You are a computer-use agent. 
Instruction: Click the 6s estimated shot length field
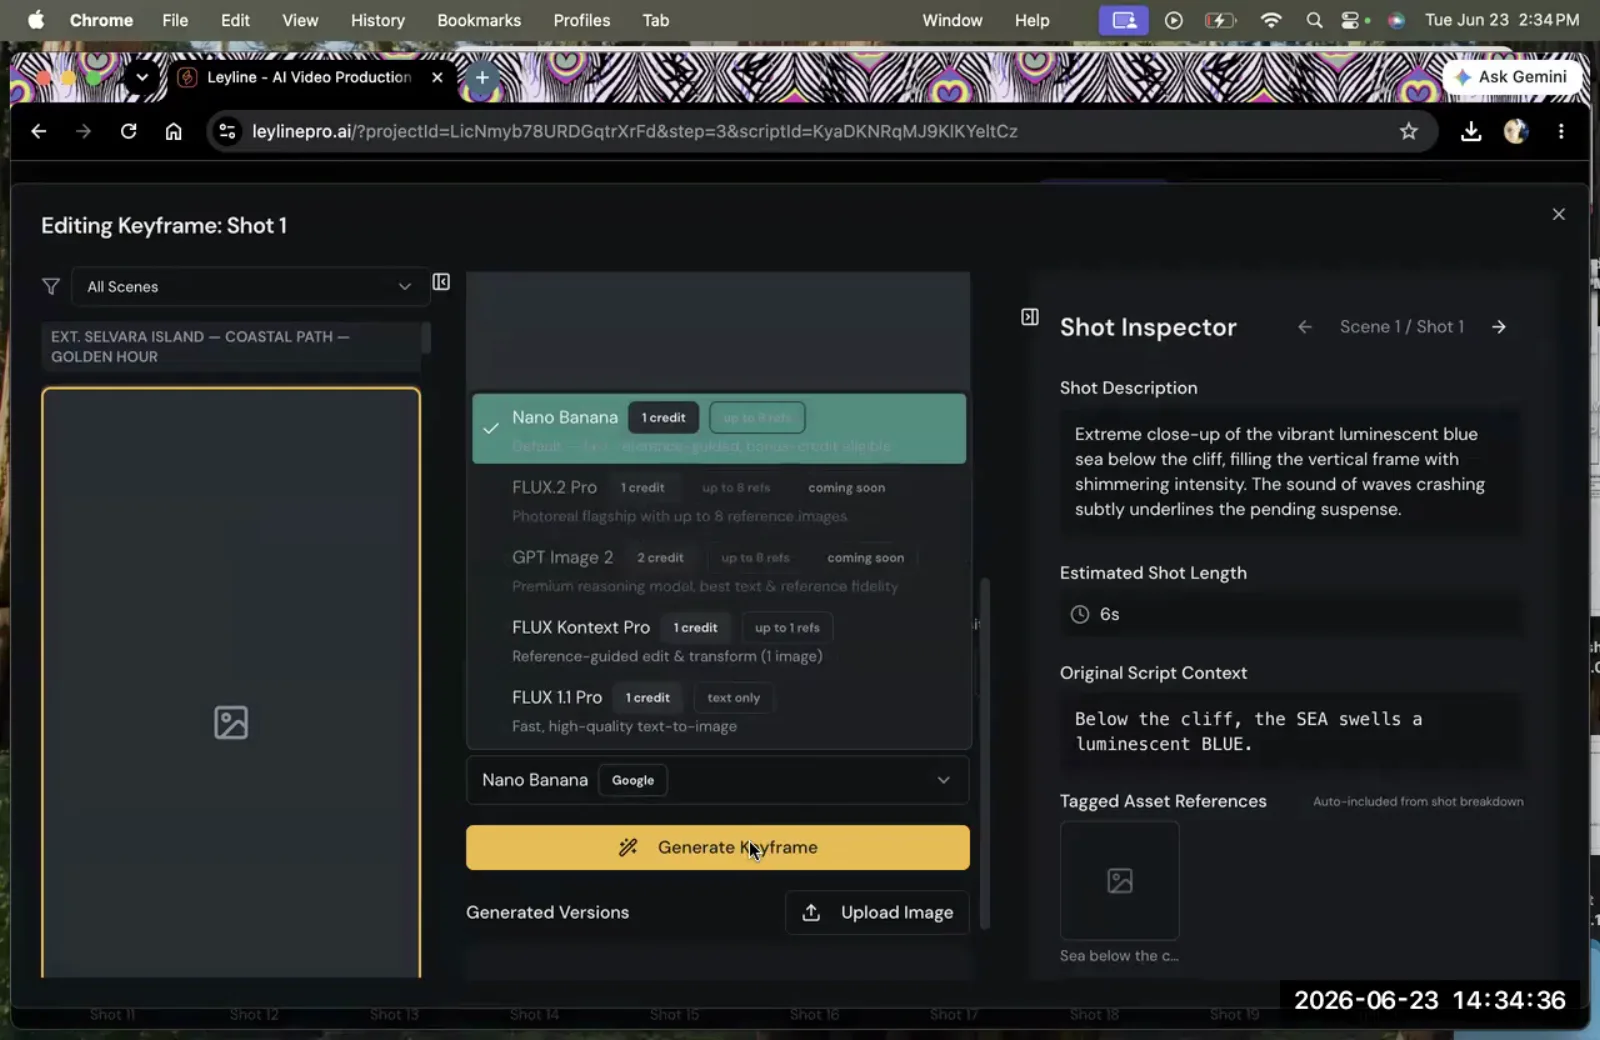click(1291, 614)
